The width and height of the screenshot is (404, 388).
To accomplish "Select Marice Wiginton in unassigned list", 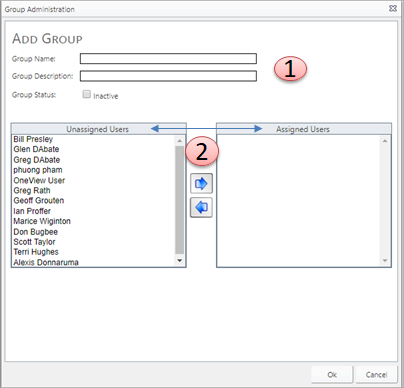I will (x=42, y=221).
